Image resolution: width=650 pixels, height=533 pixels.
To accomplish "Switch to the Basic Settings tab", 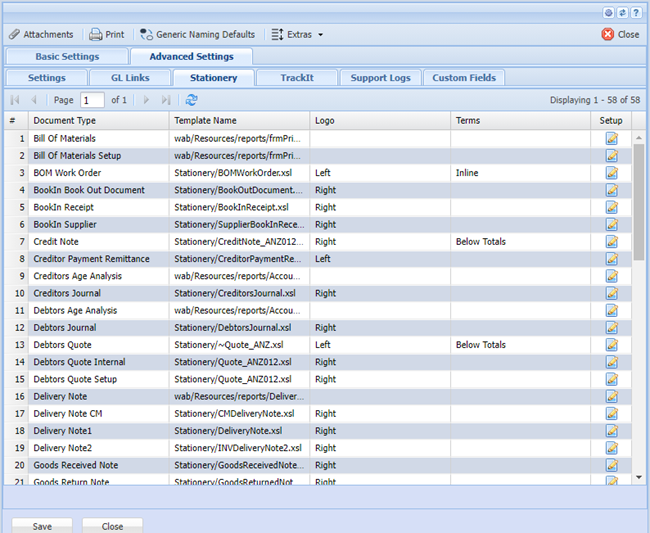I will [67, 57].
